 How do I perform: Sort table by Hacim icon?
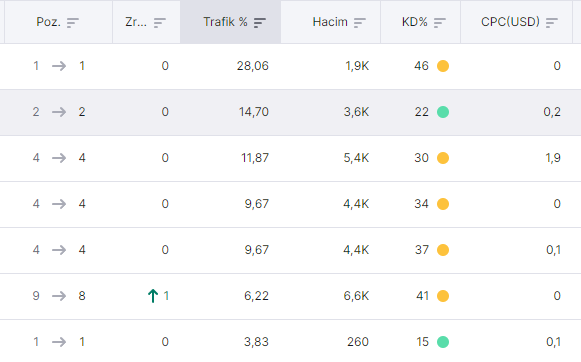pyautogui.click(x=360, y=23)
